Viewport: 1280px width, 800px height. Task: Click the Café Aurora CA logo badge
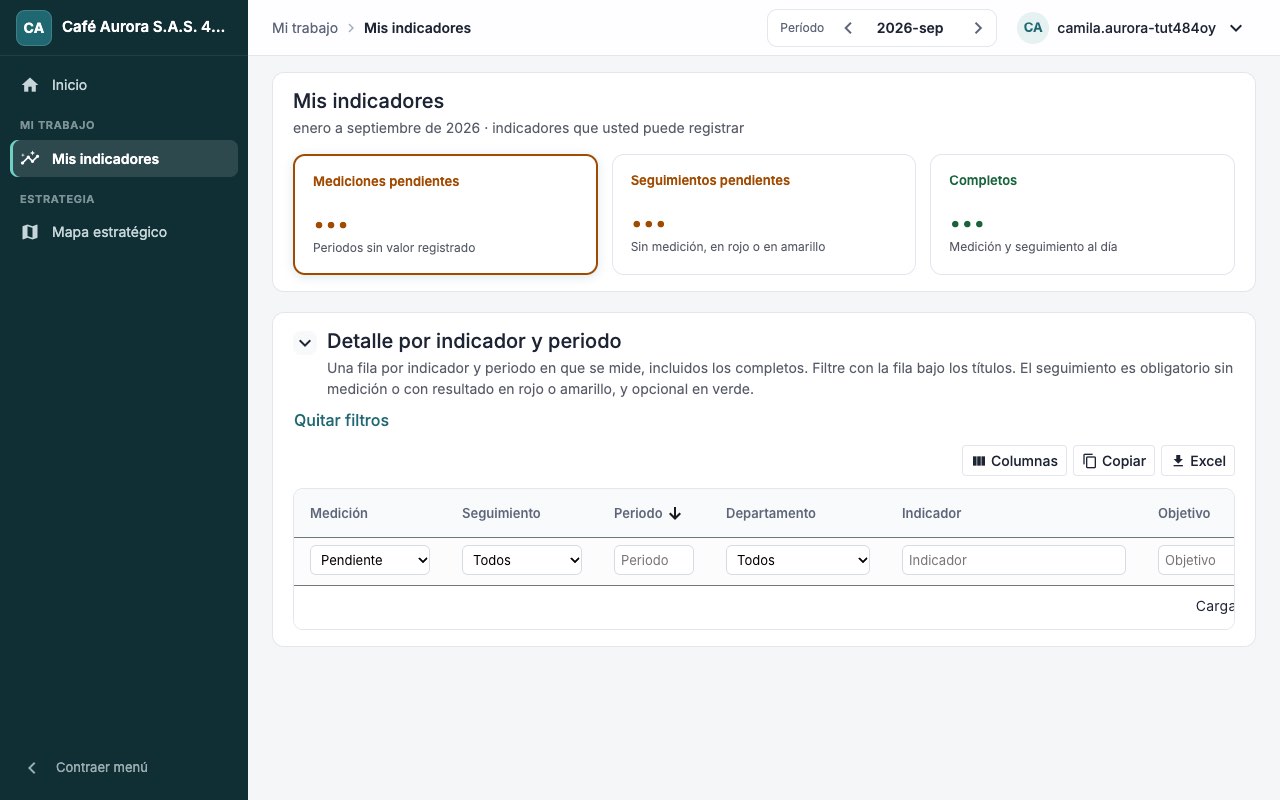coord(34,28)
